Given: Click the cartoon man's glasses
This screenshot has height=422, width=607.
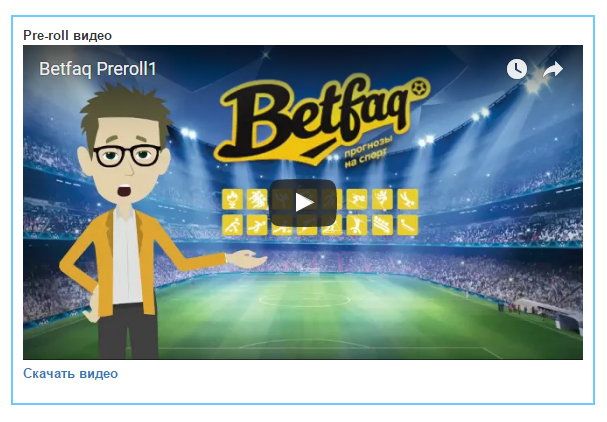Looking at the screenshot, I should tap(127, 156).
